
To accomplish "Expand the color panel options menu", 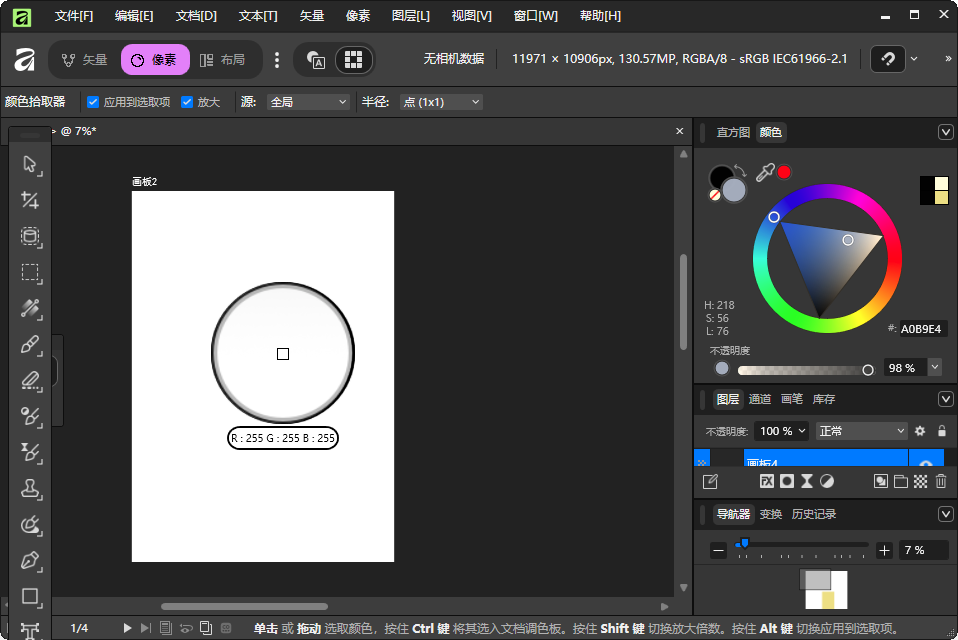I will point(945,133).
